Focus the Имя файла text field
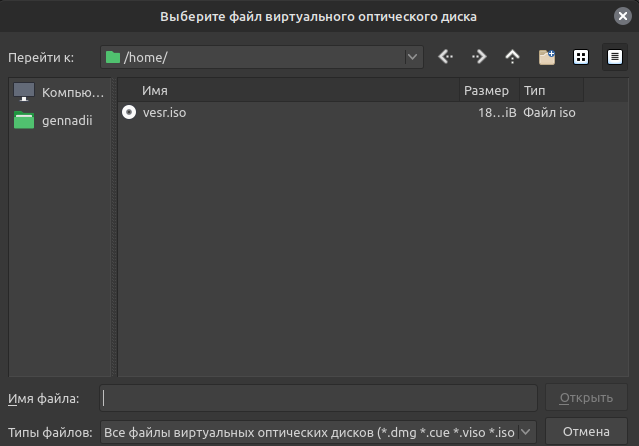Screen dimensions: 639x446 click(320, 398)
